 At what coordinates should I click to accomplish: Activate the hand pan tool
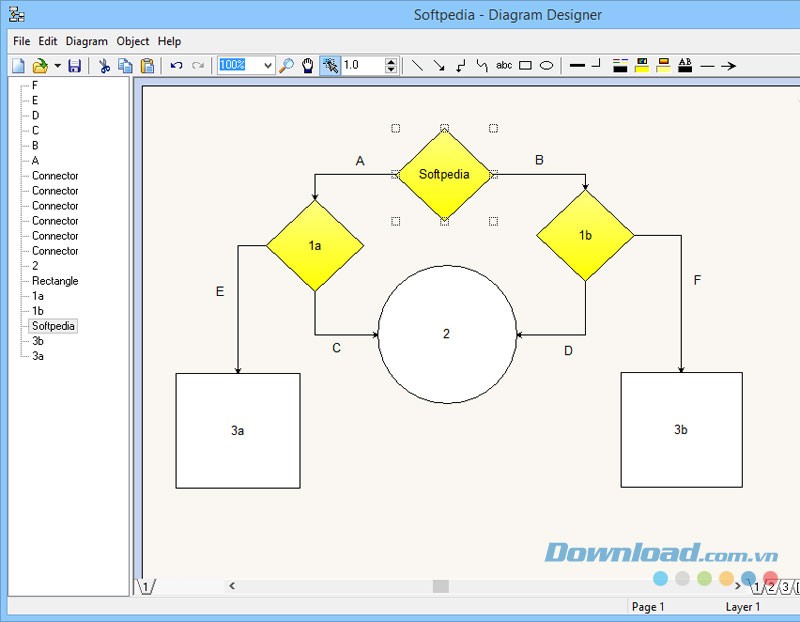click(307, 66)
